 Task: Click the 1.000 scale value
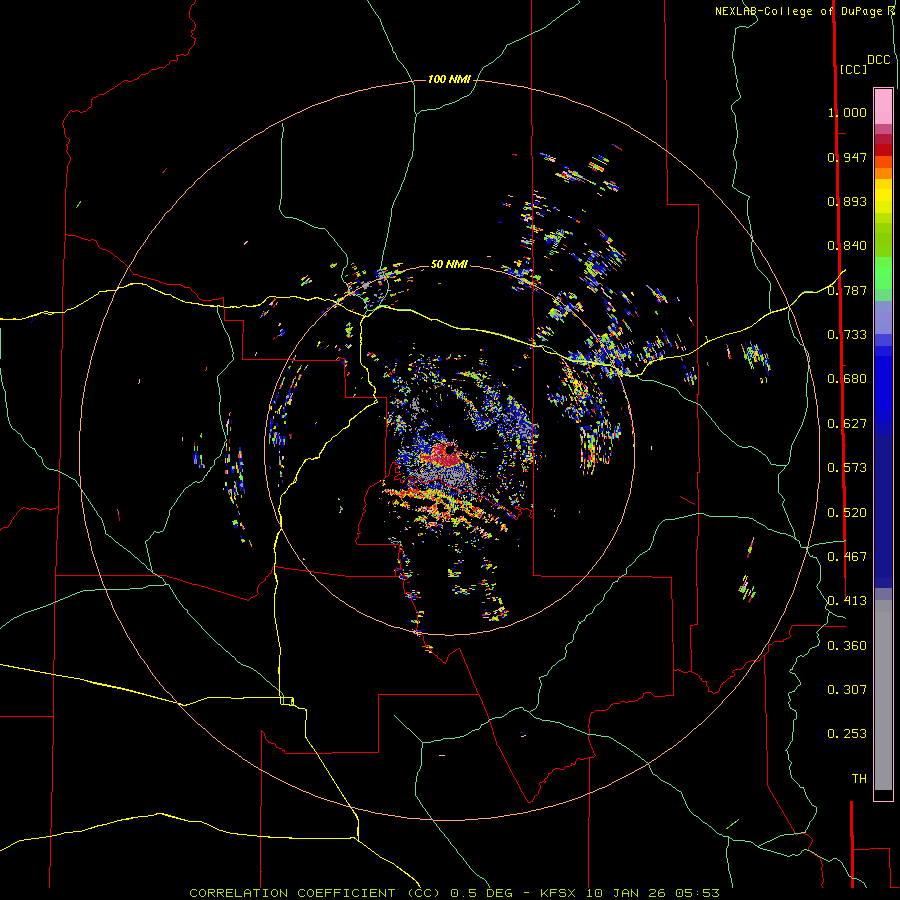pos(847,112)
